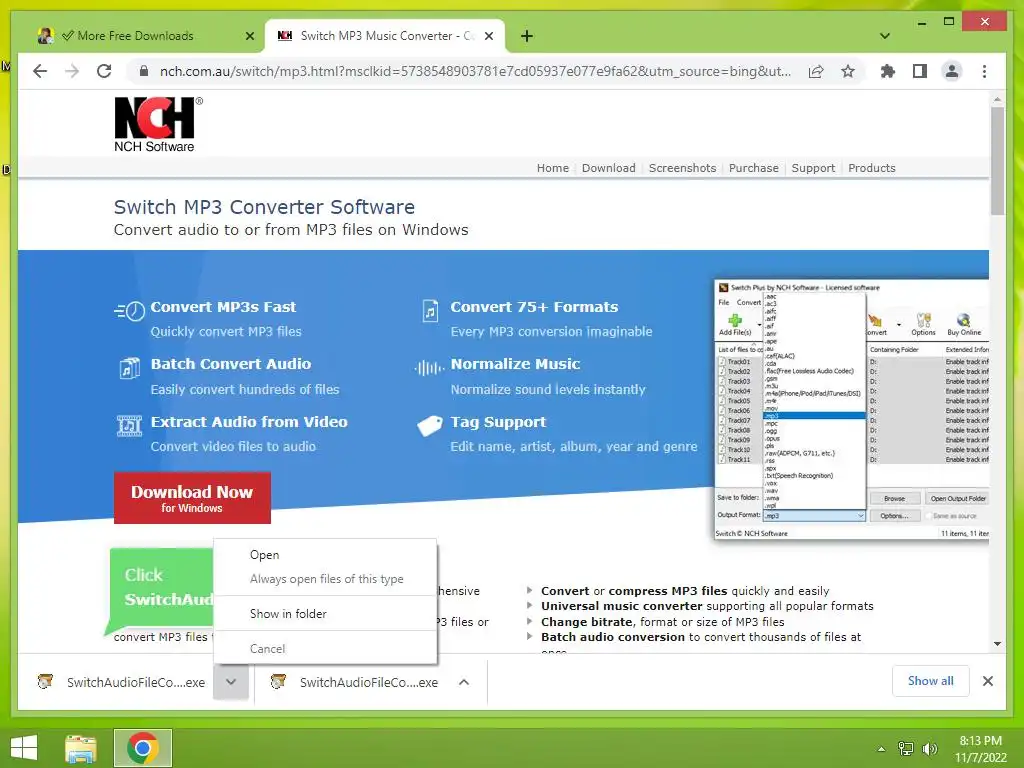Click the browser forward arrow
Screen dimensions: 1024x768
pyautogui.click(x=72, y=71)
